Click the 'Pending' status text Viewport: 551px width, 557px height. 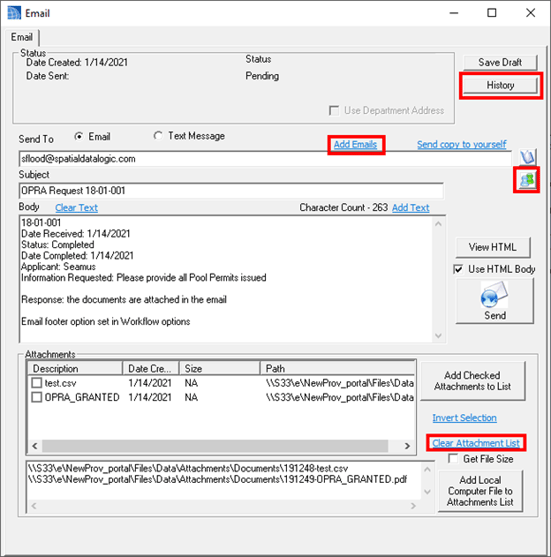click(262, 76)
